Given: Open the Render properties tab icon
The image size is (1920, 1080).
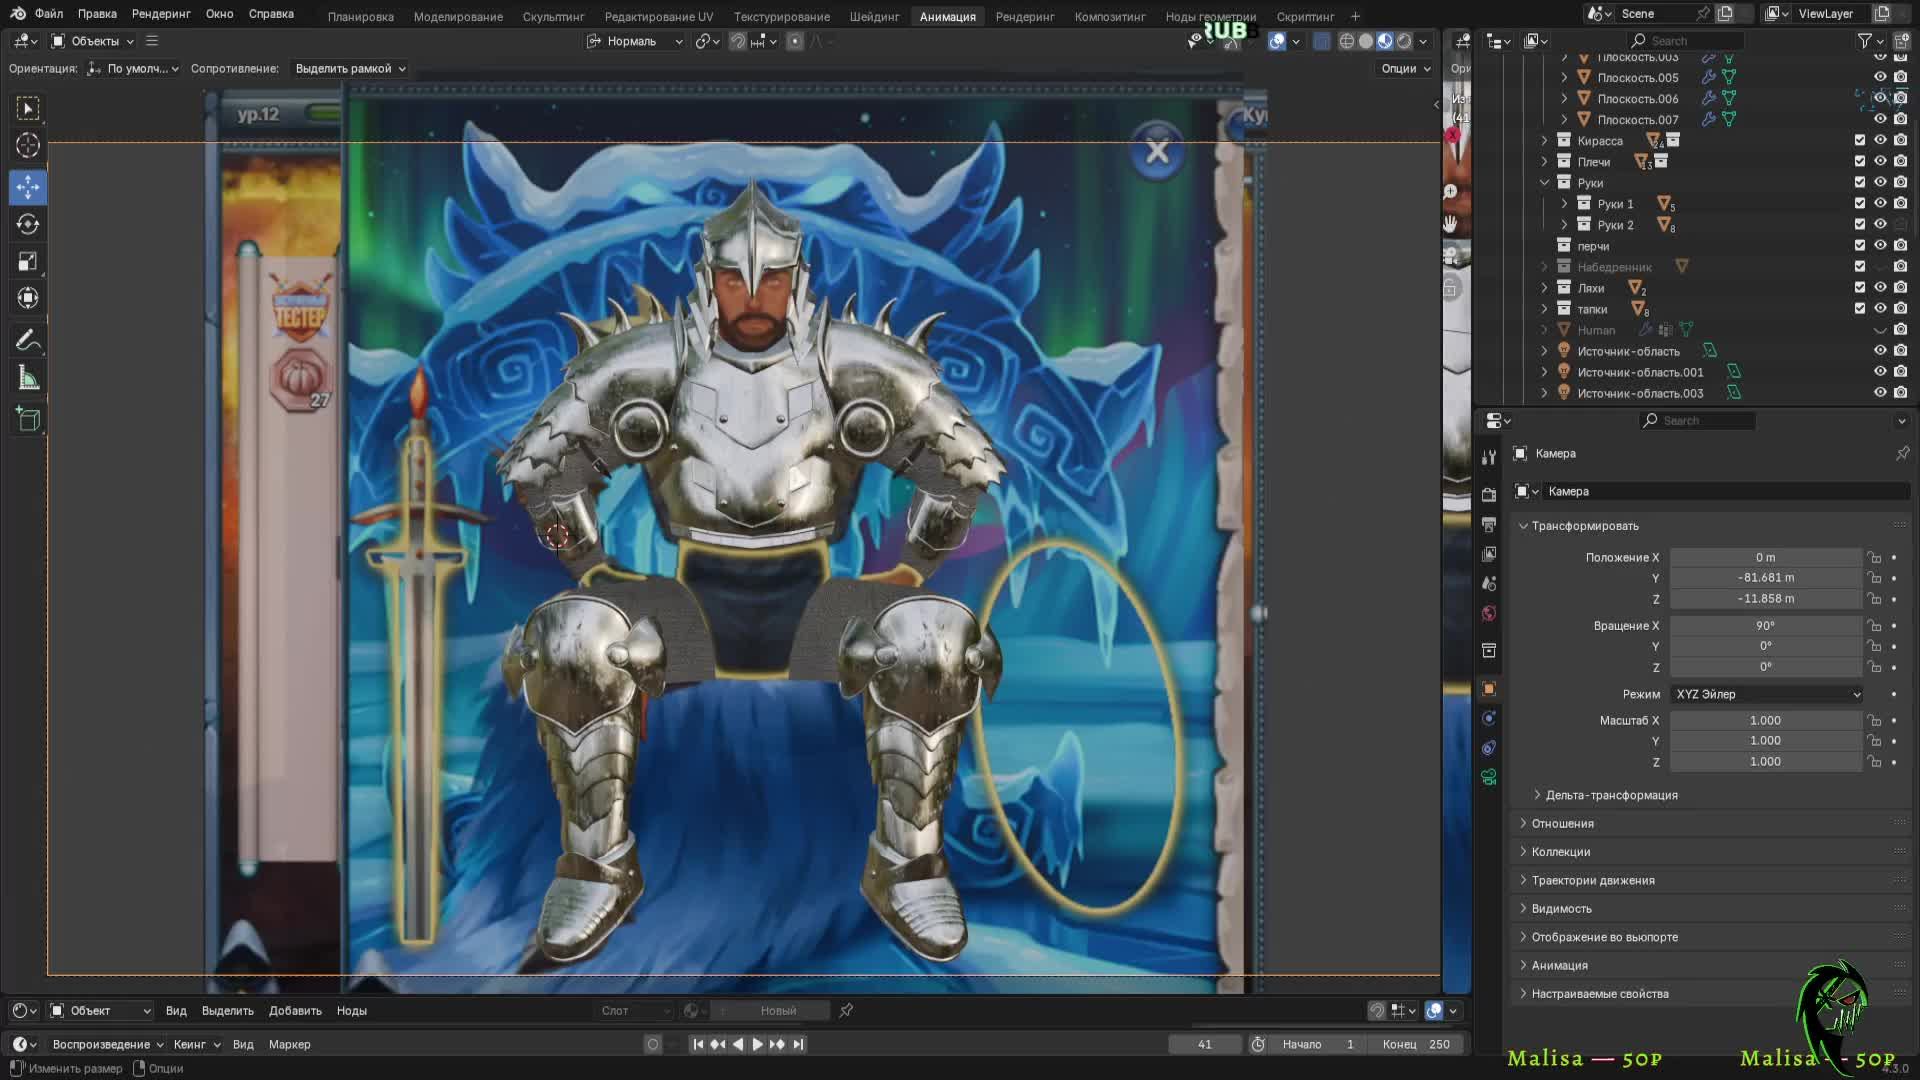Looking at the screenshot, I should tap(1489, 495).
